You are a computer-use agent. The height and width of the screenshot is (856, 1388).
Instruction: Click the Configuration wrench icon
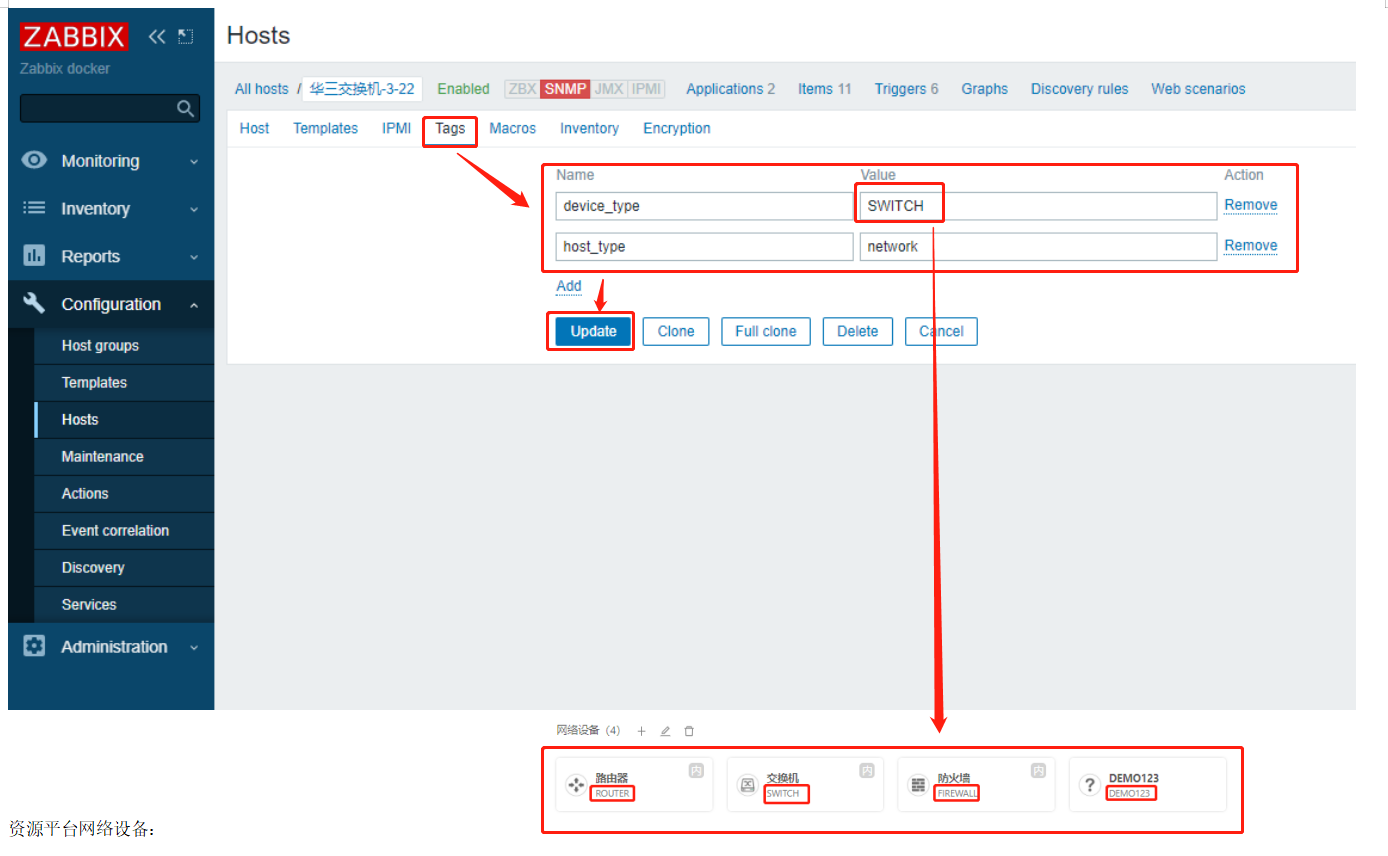pos(34,303)
